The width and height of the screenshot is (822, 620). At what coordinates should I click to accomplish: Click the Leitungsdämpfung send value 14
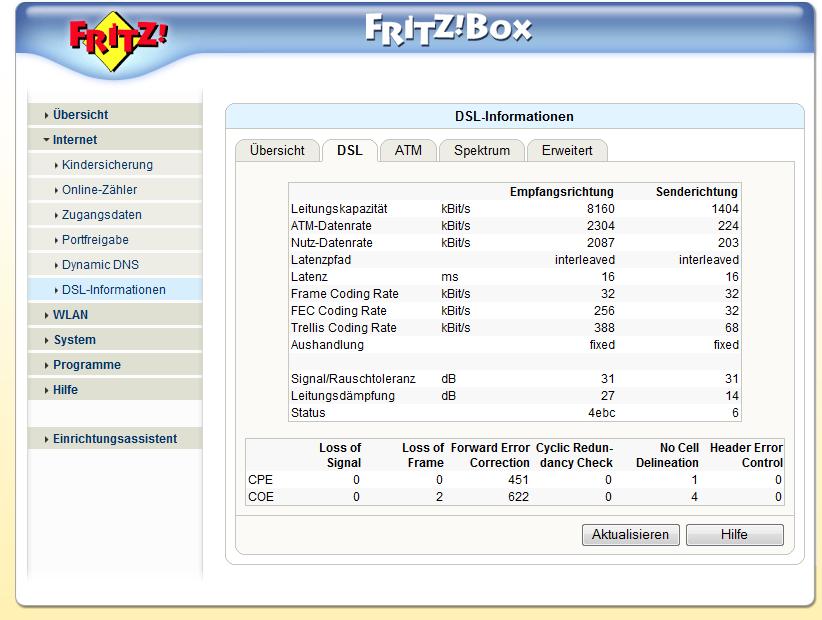click(732, 396)
